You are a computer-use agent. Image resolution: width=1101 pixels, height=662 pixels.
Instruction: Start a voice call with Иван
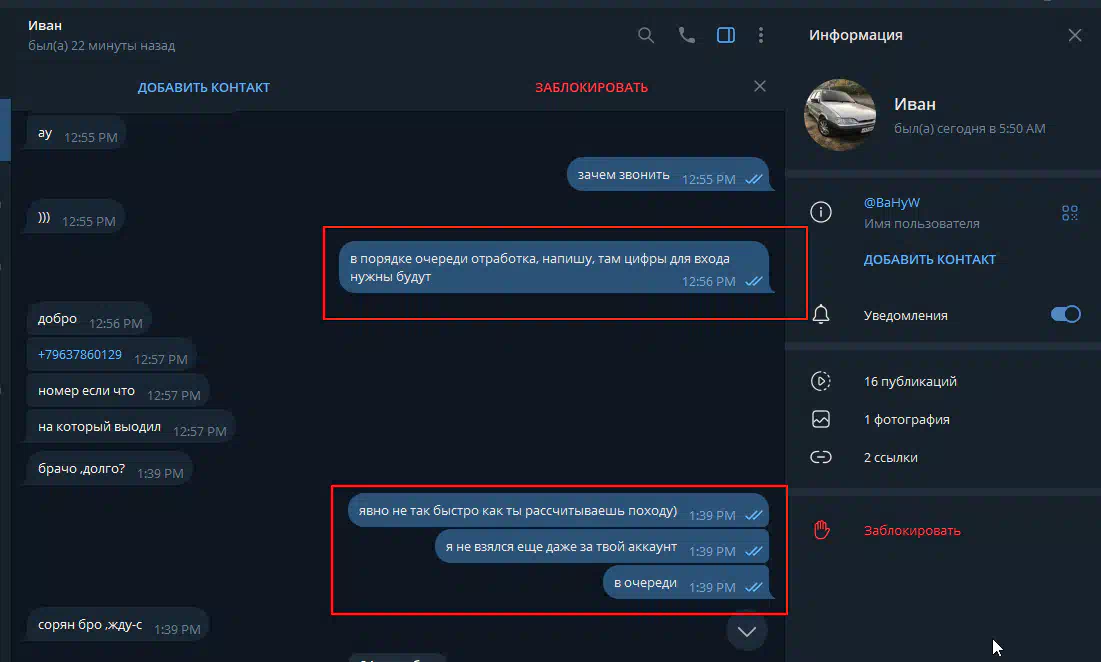[686, 35]
